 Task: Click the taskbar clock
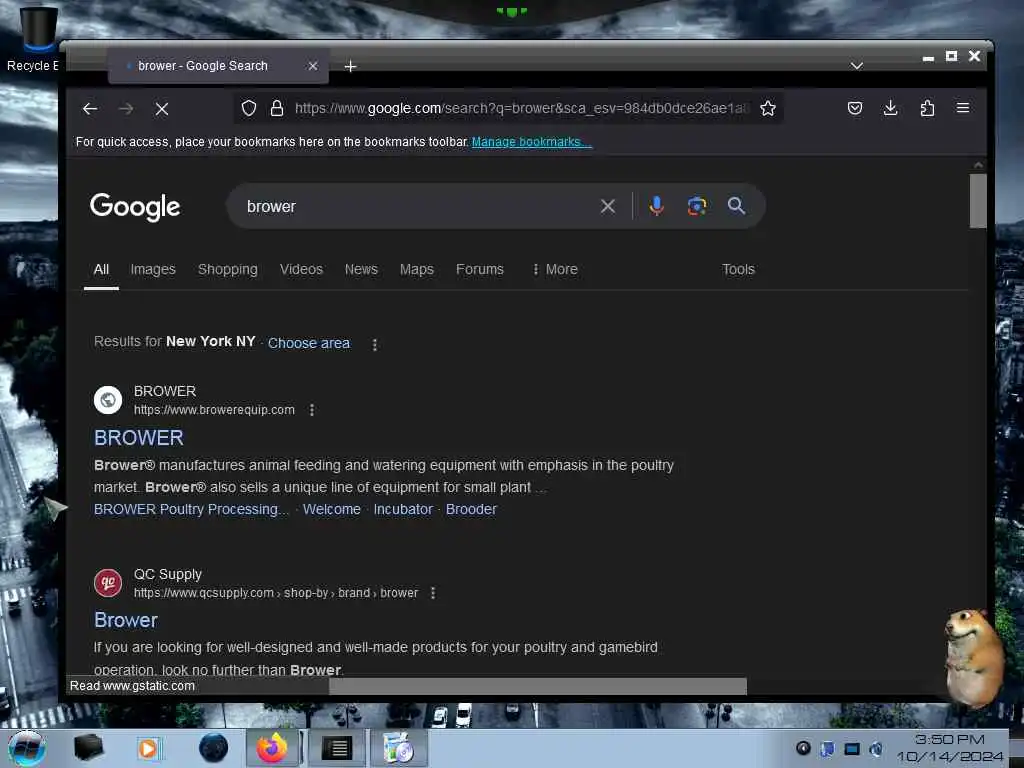(950, 748)
